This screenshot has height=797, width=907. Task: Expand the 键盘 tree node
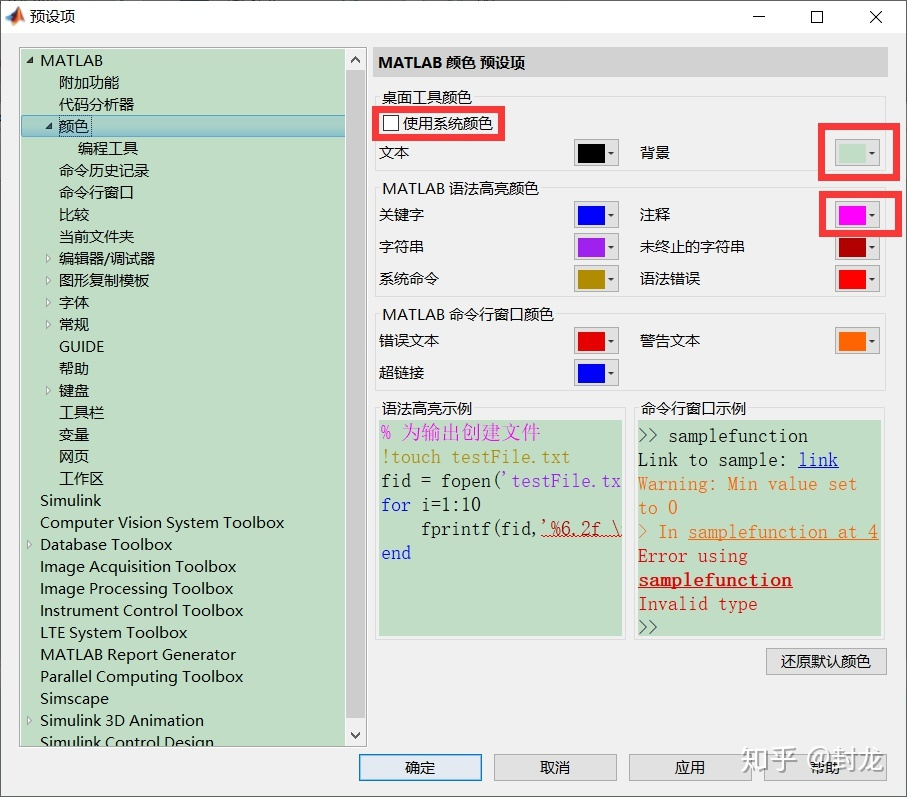(x=48, y=390)
